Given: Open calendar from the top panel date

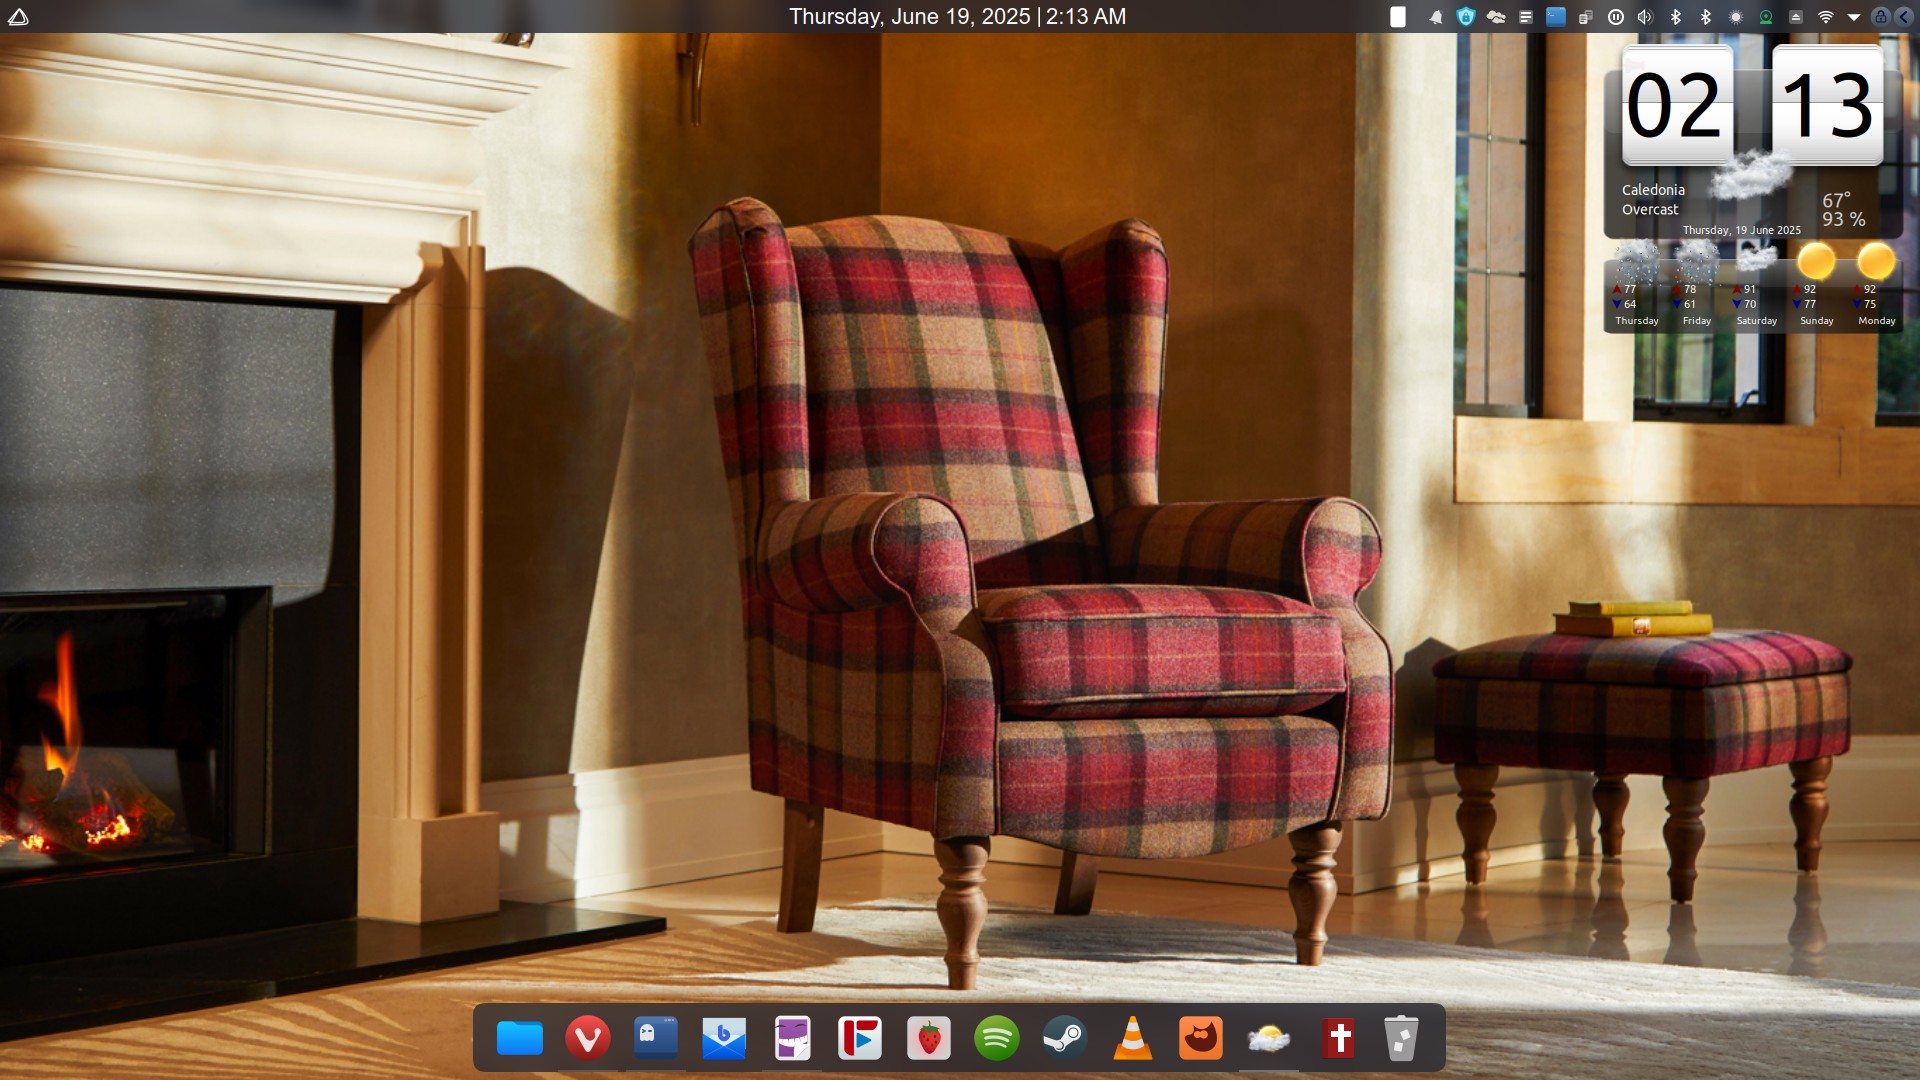Looking at the screenshot, I should pos(957,17).
